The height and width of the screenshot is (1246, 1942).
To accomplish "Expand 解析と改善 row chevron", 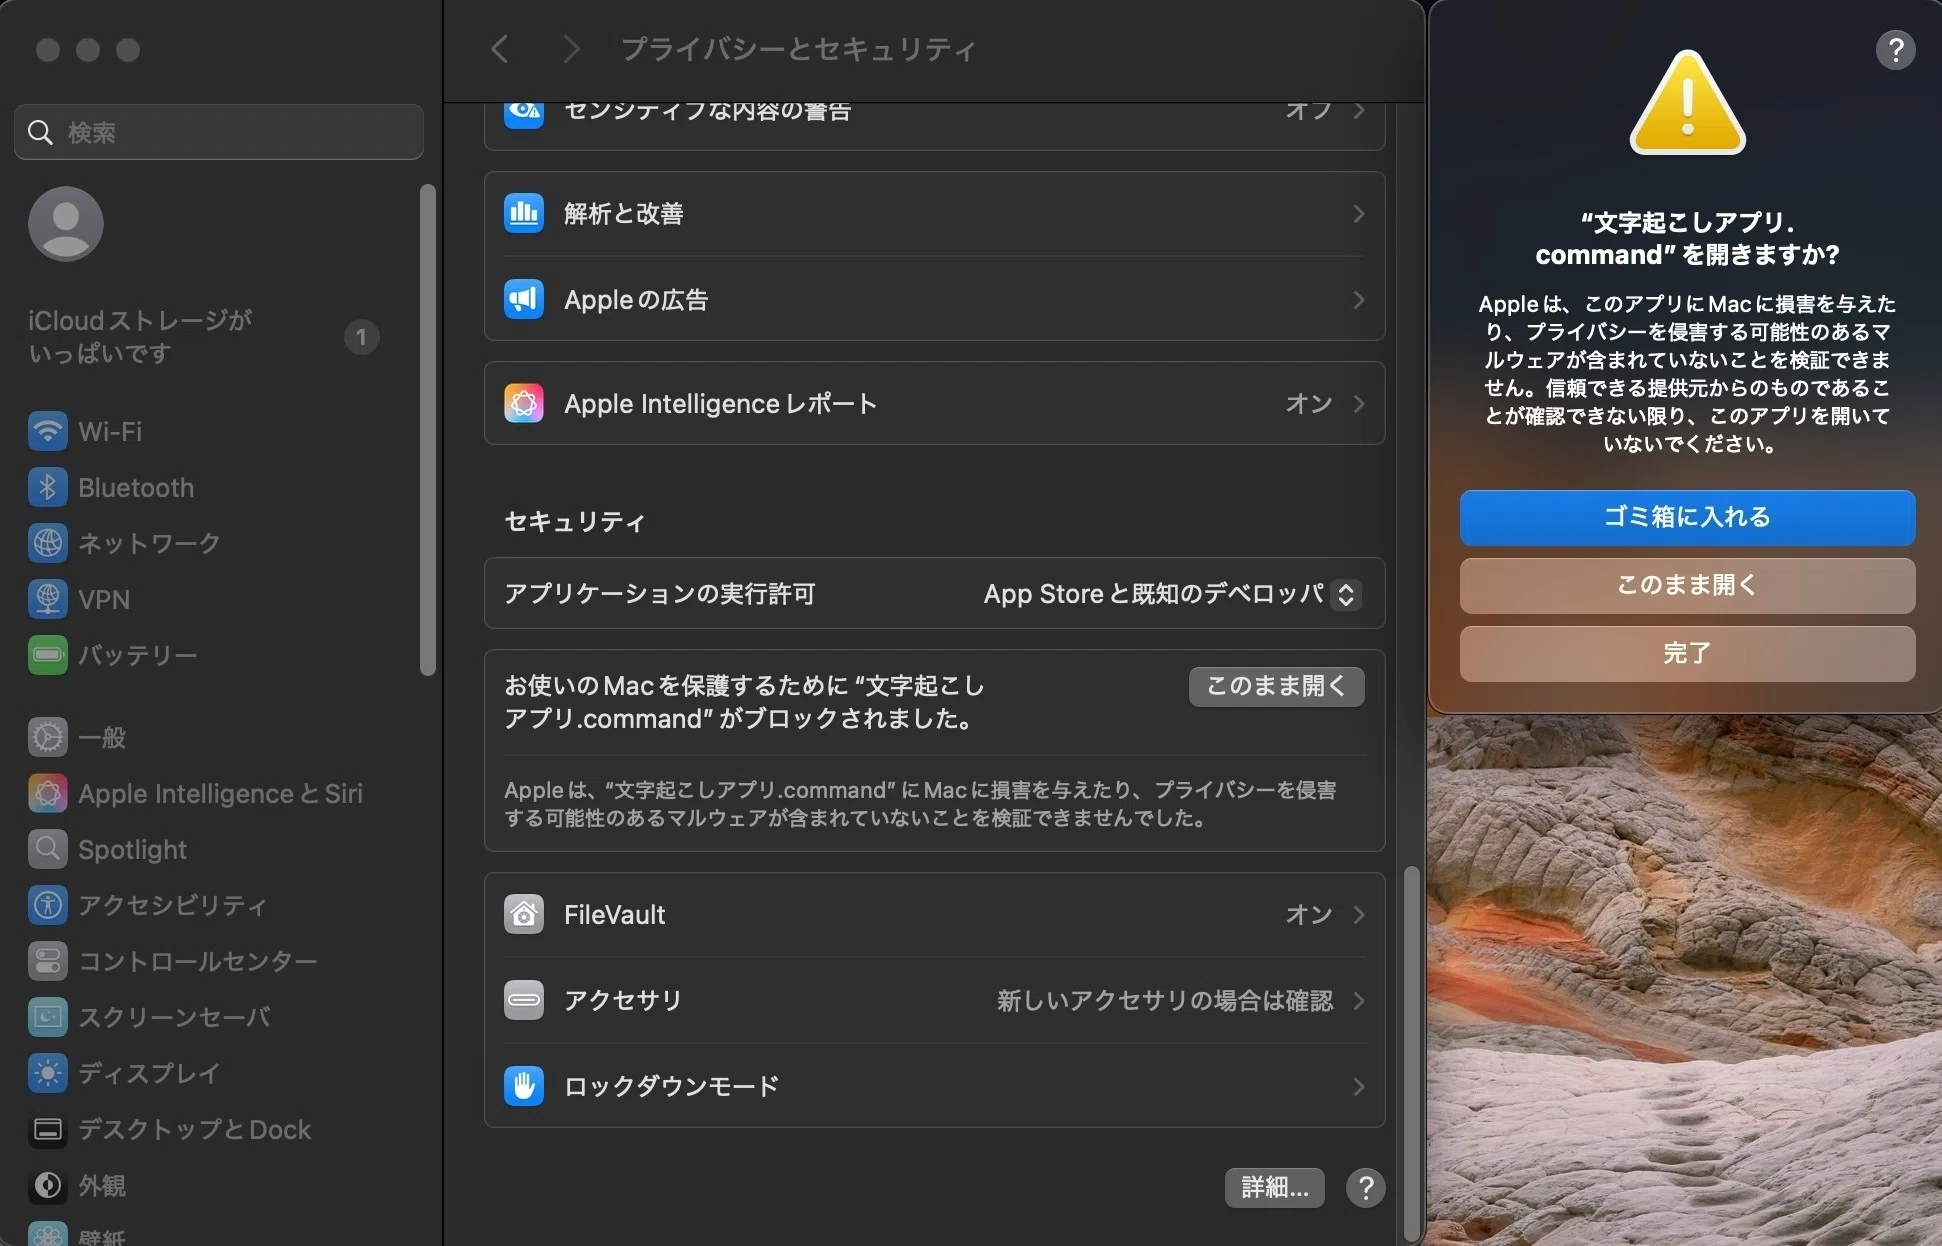I will pyautogui.click(x=1358, y=213).
